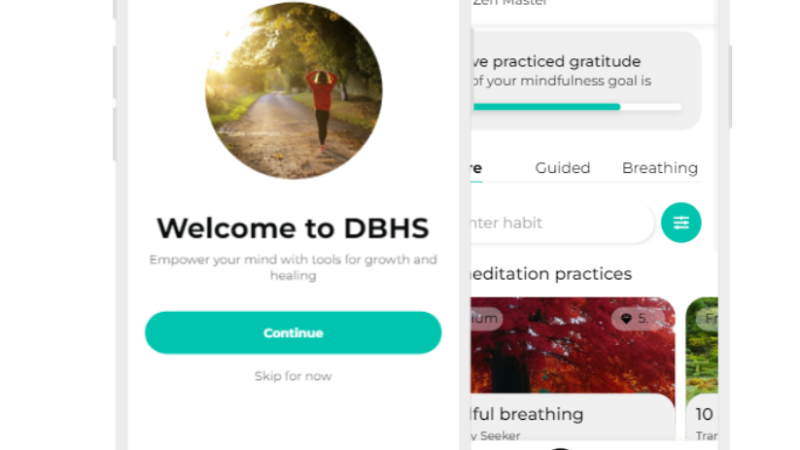Viewport: 800px width, 450px height.
Task: Click the Zen Master profile label
Action: 509,3
